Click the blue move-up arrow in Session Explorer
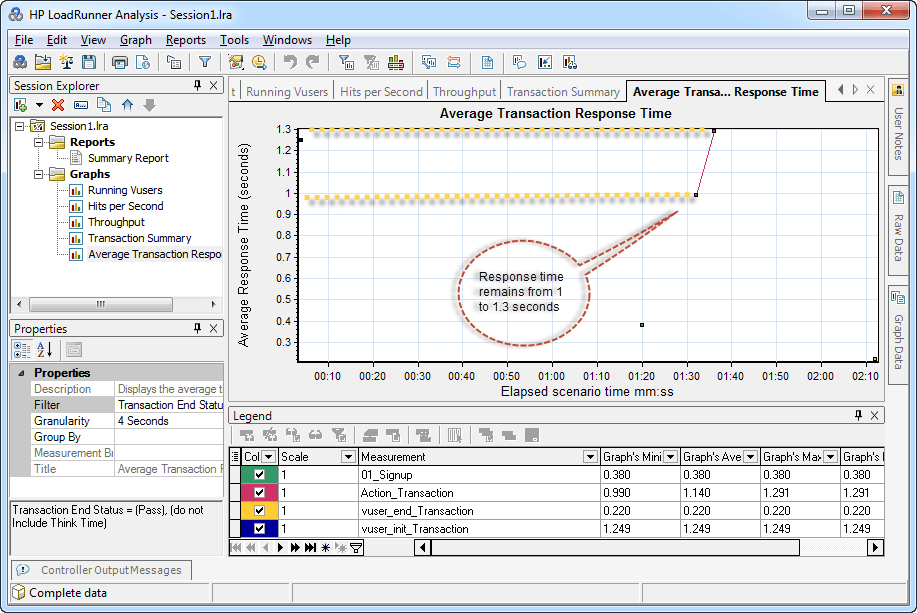917x613 pixels. pos(127,105)
